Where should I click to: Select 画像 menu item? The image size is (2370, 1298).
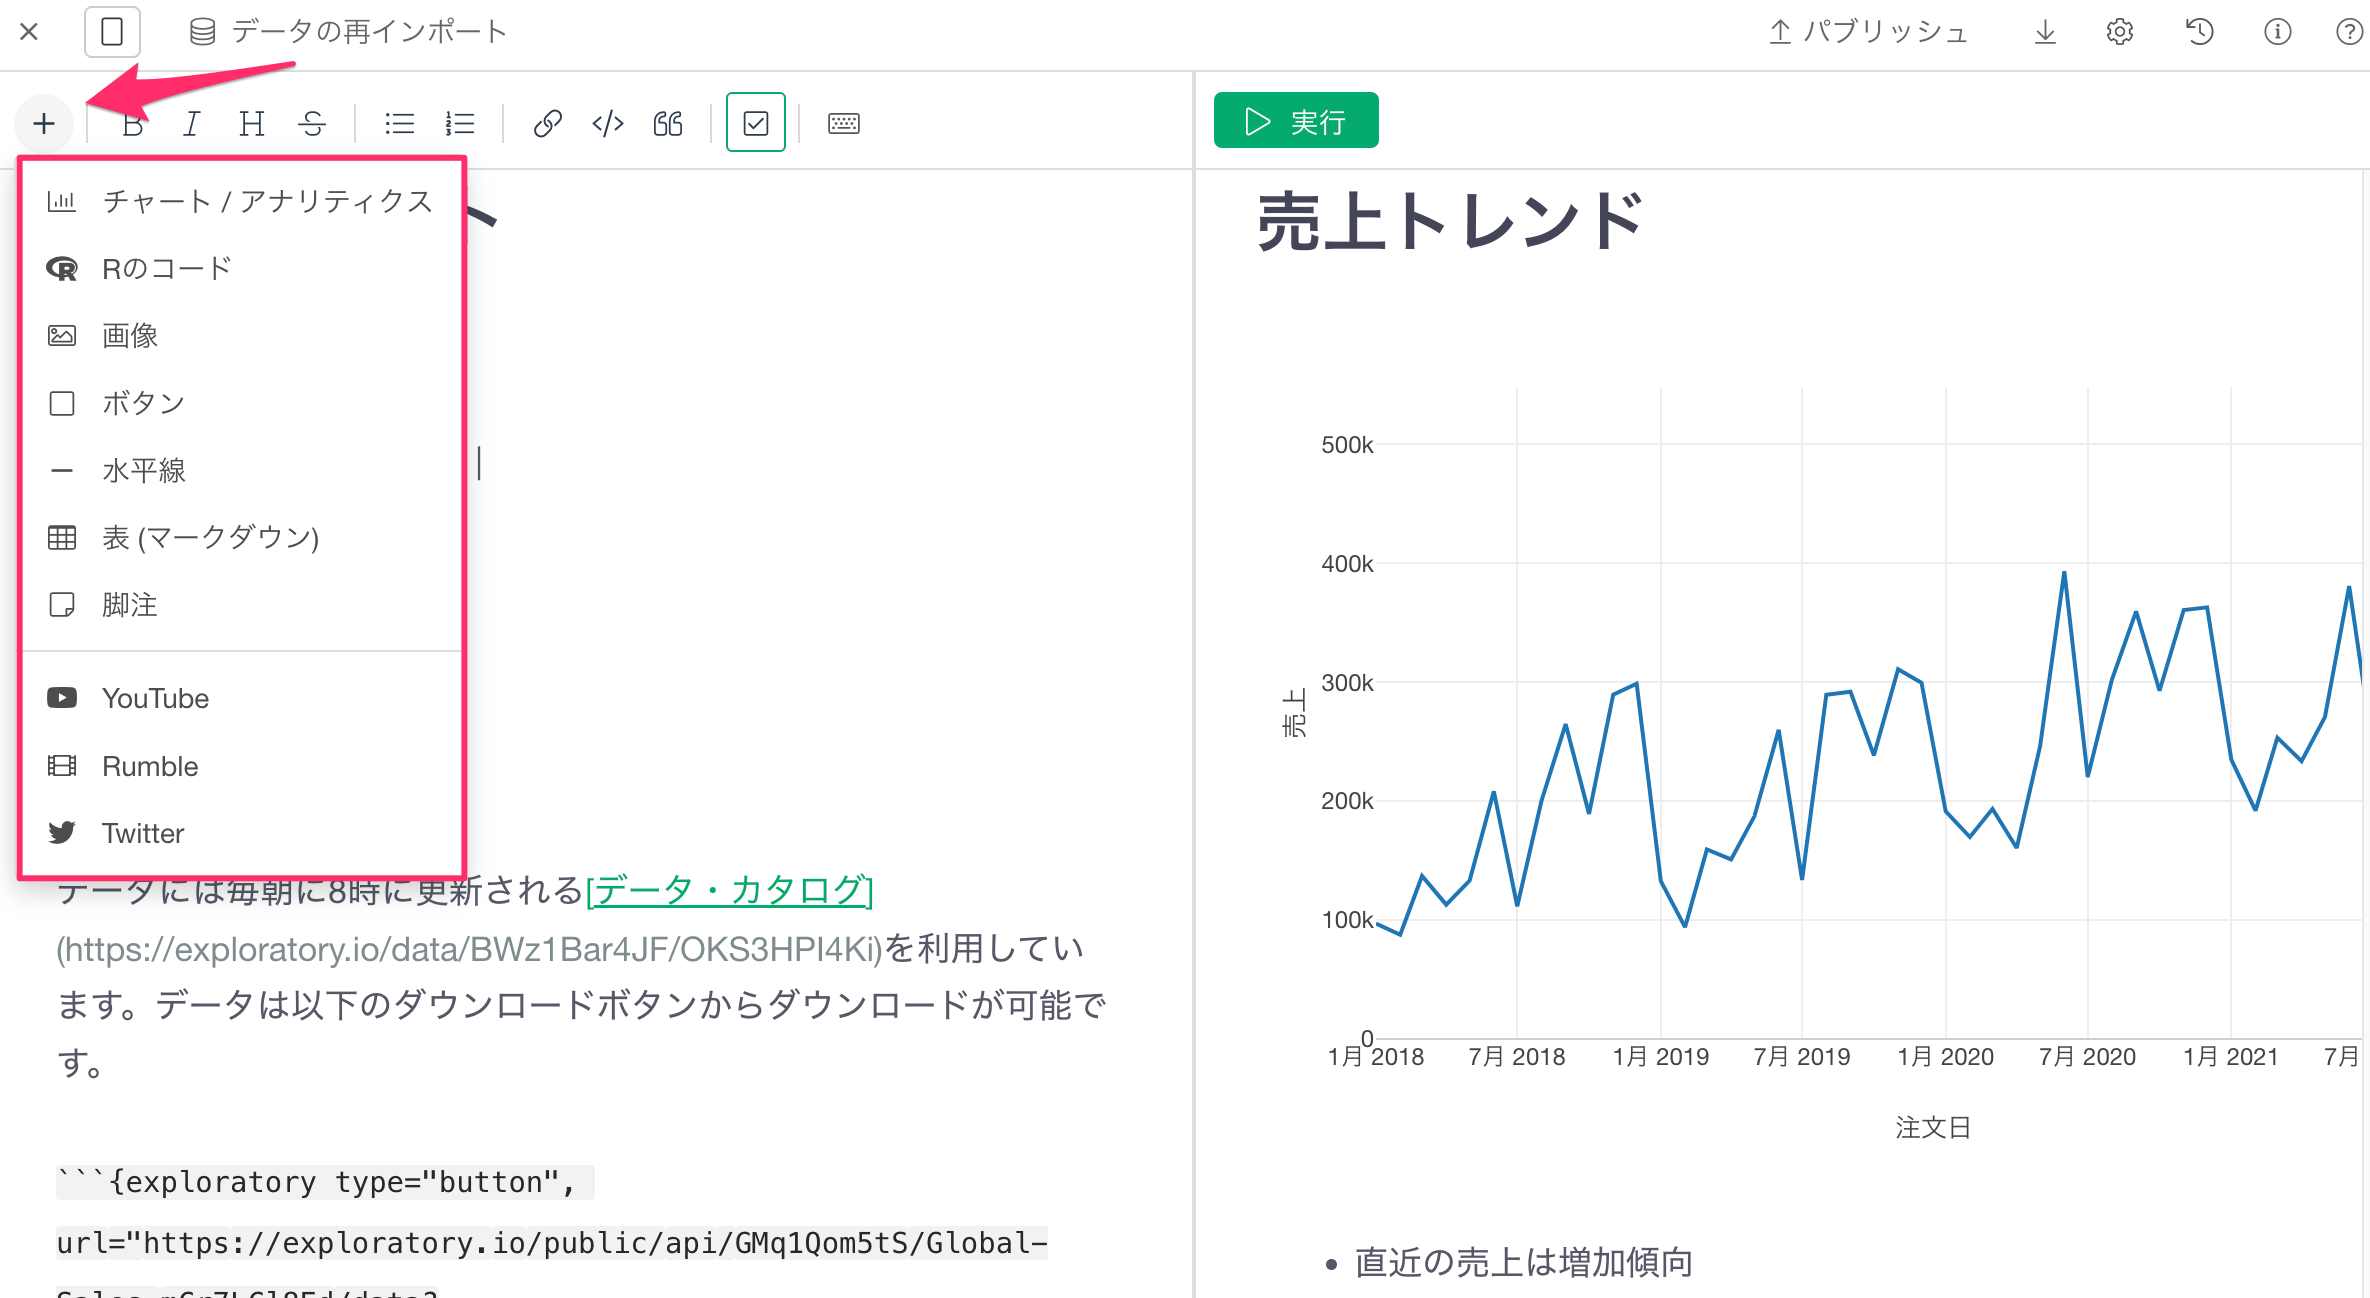[x=241, y=336]
